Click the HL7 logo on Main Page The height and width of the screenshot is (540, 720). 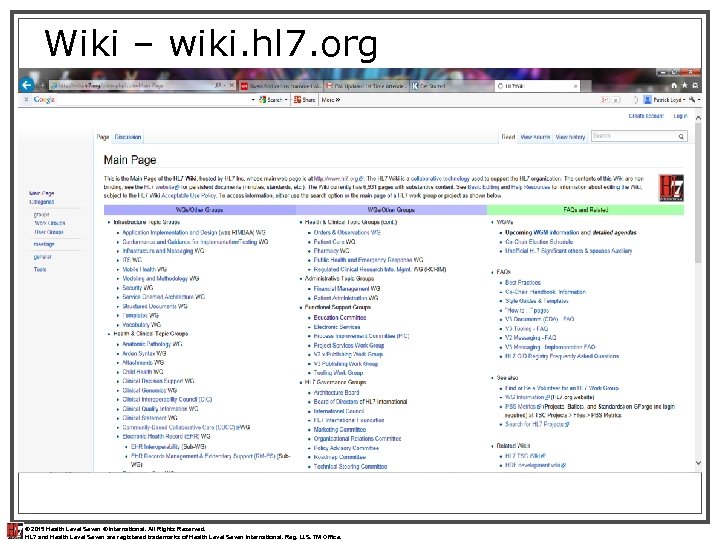click(x=671, y=188)
